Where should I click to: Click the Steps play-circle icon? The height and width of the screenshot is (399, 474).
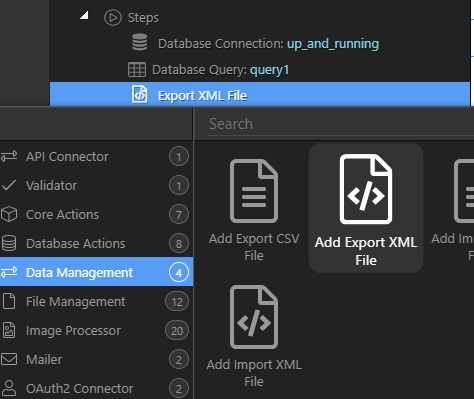coord(113,17)
